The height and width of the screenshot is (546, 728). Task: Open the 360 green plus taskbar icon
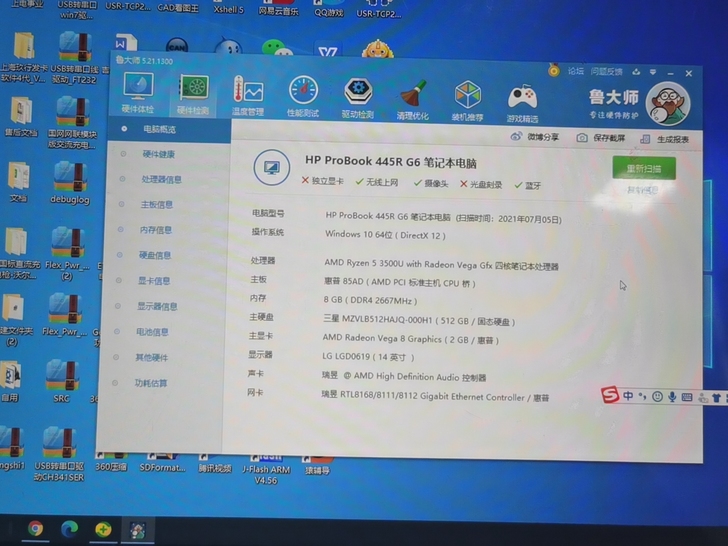tap(103, 529)
